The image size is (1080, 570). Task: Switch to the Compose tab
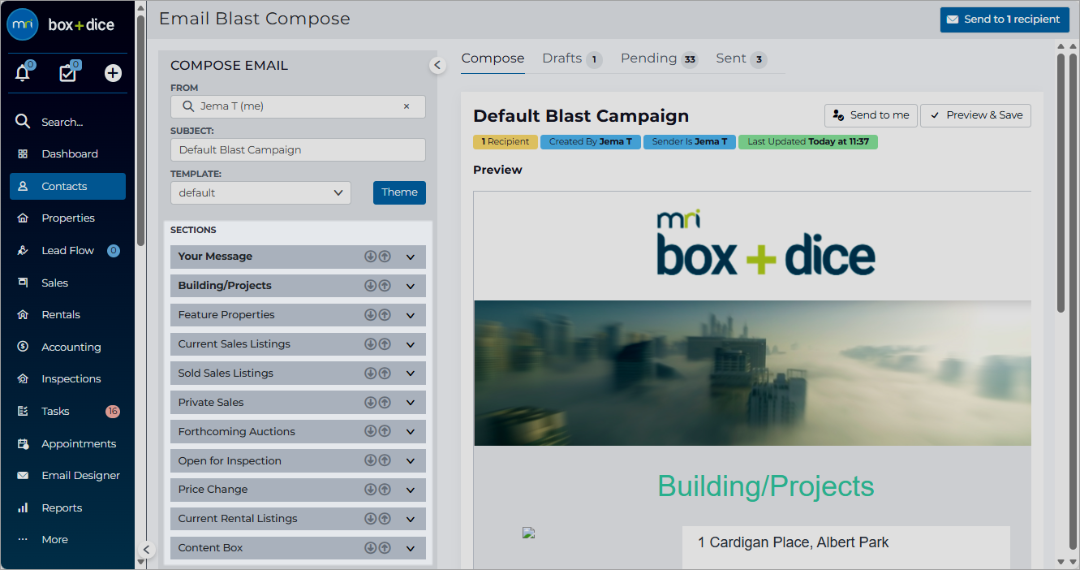(x=492, y=59)
